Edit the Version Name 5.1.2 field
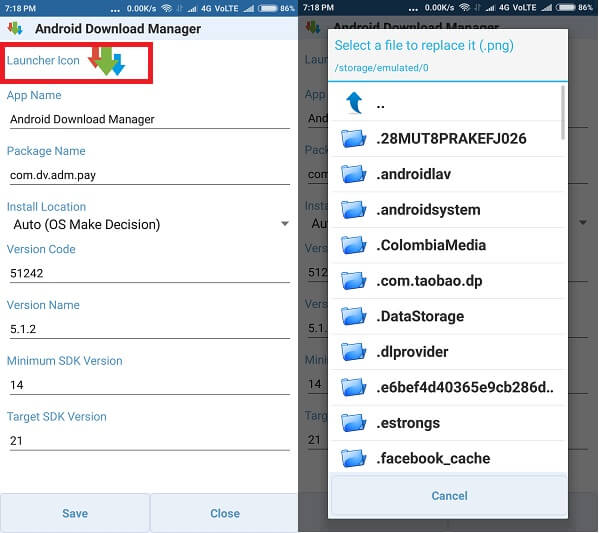This screenshot has width=599, height=533. pyautogui.click(x=150, y=329)
